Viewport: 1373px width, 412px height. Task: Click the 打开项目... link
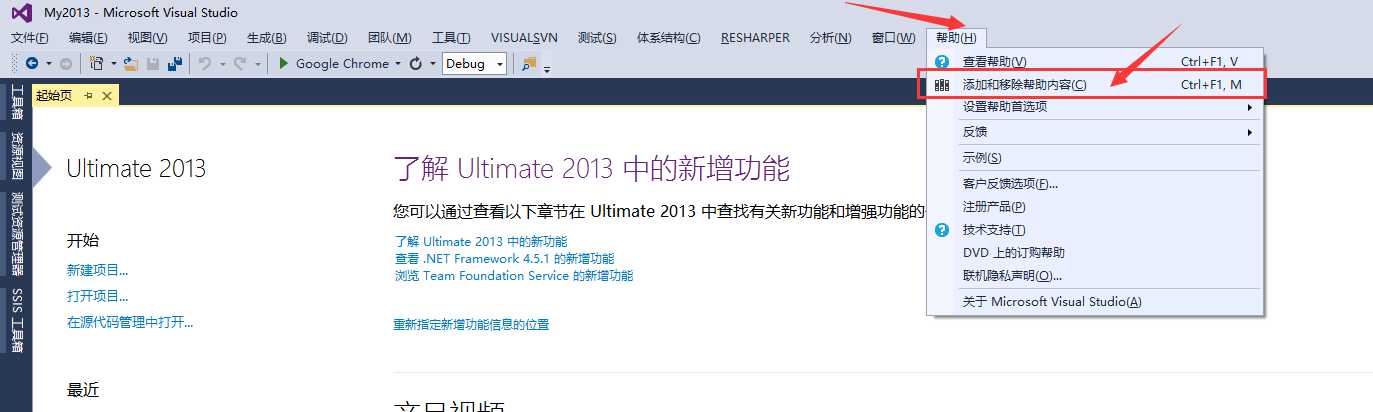click(98, 296)
